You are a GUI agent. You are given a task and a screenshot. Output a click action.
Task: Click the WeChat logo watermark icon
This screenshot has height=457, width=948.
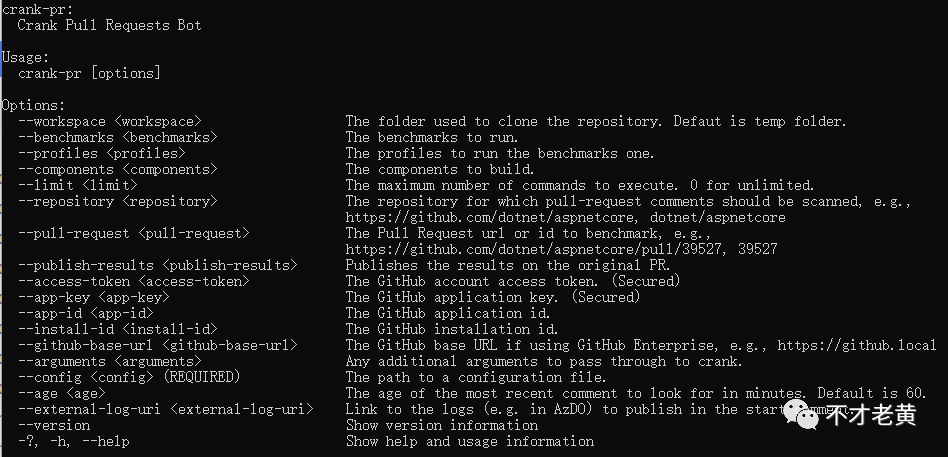pos(804,414)
